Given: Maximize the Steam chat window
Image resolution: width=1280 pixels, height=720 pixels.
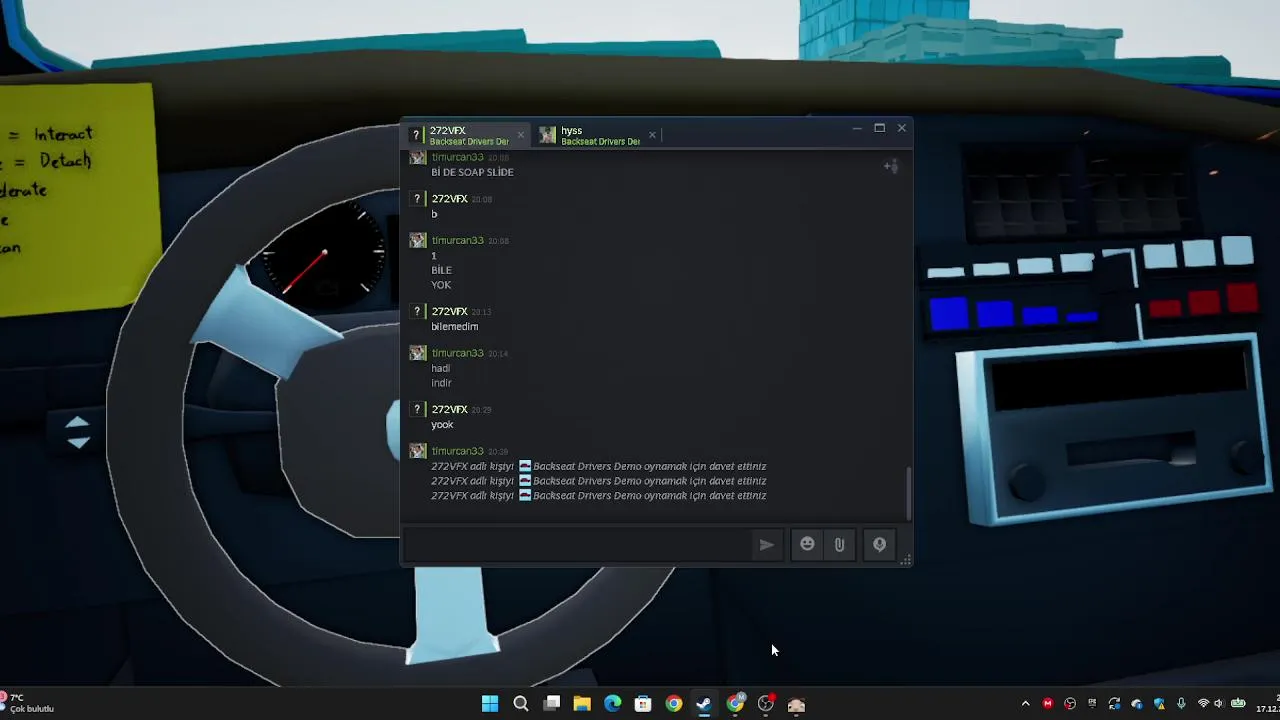Looking at the screenshot, I should pos(879,128).
